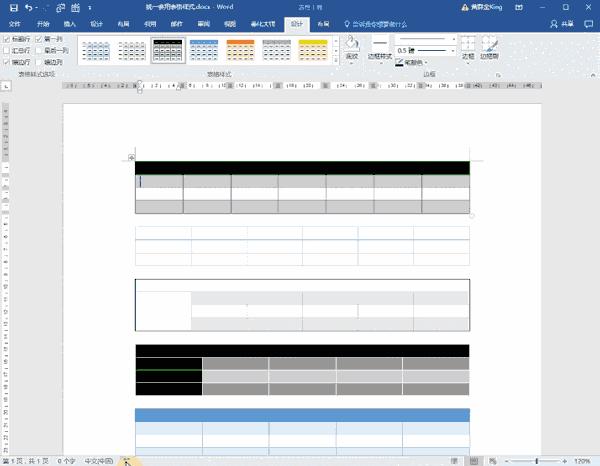This screenshot has width=600, height=466.
Task: Open the line style dropdown
Action: (x=454, y=39)
